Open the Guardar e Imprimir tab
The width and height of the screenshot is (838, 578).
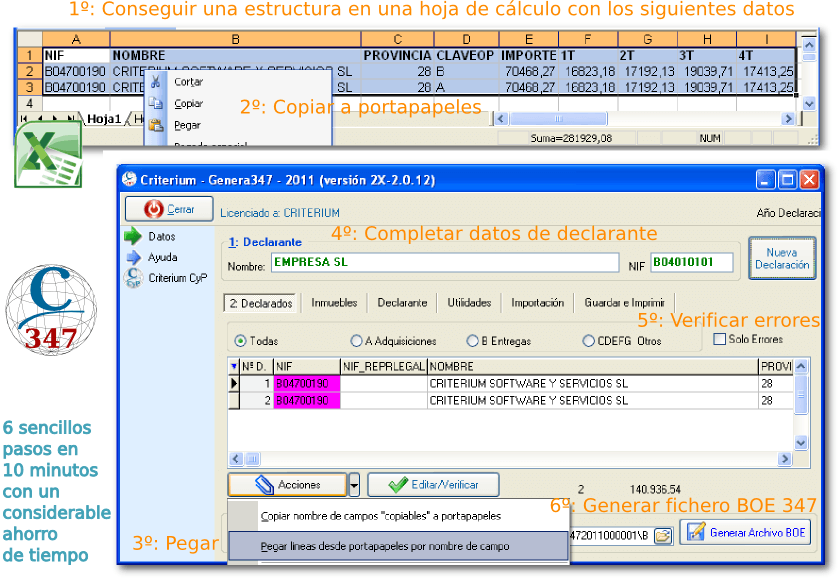(624, 303)
